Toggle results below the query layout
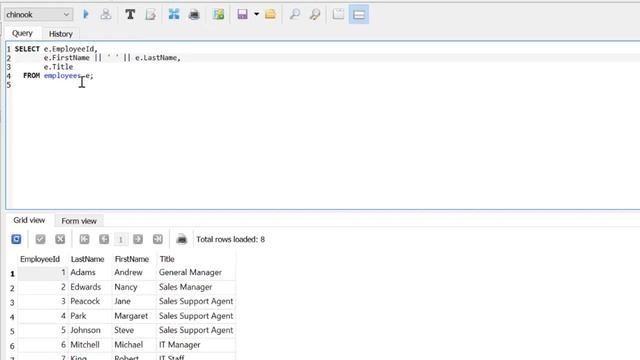This screenshot has height=360, width=640. (359, 14)
